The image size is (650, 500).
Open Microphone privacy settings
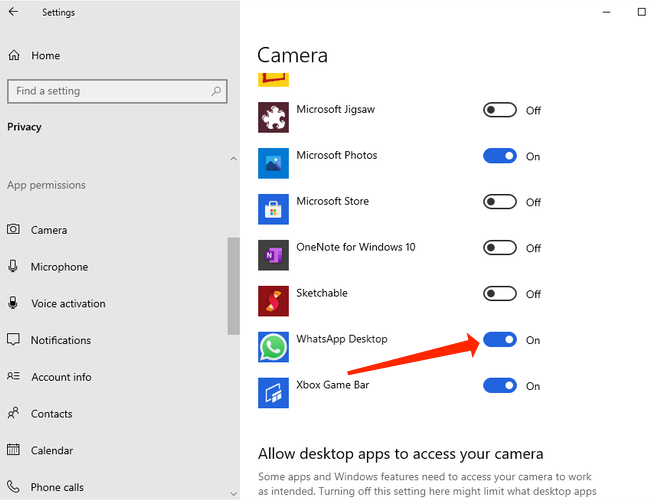(59, 267)
